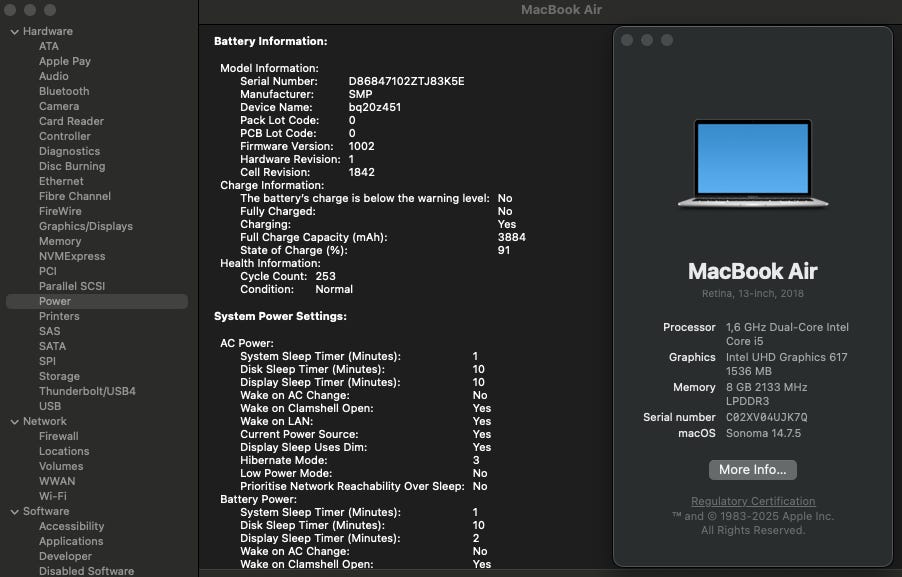The image size is (902, 577).
Task: Select Firewall under Network
Action: tap(59, 436)
